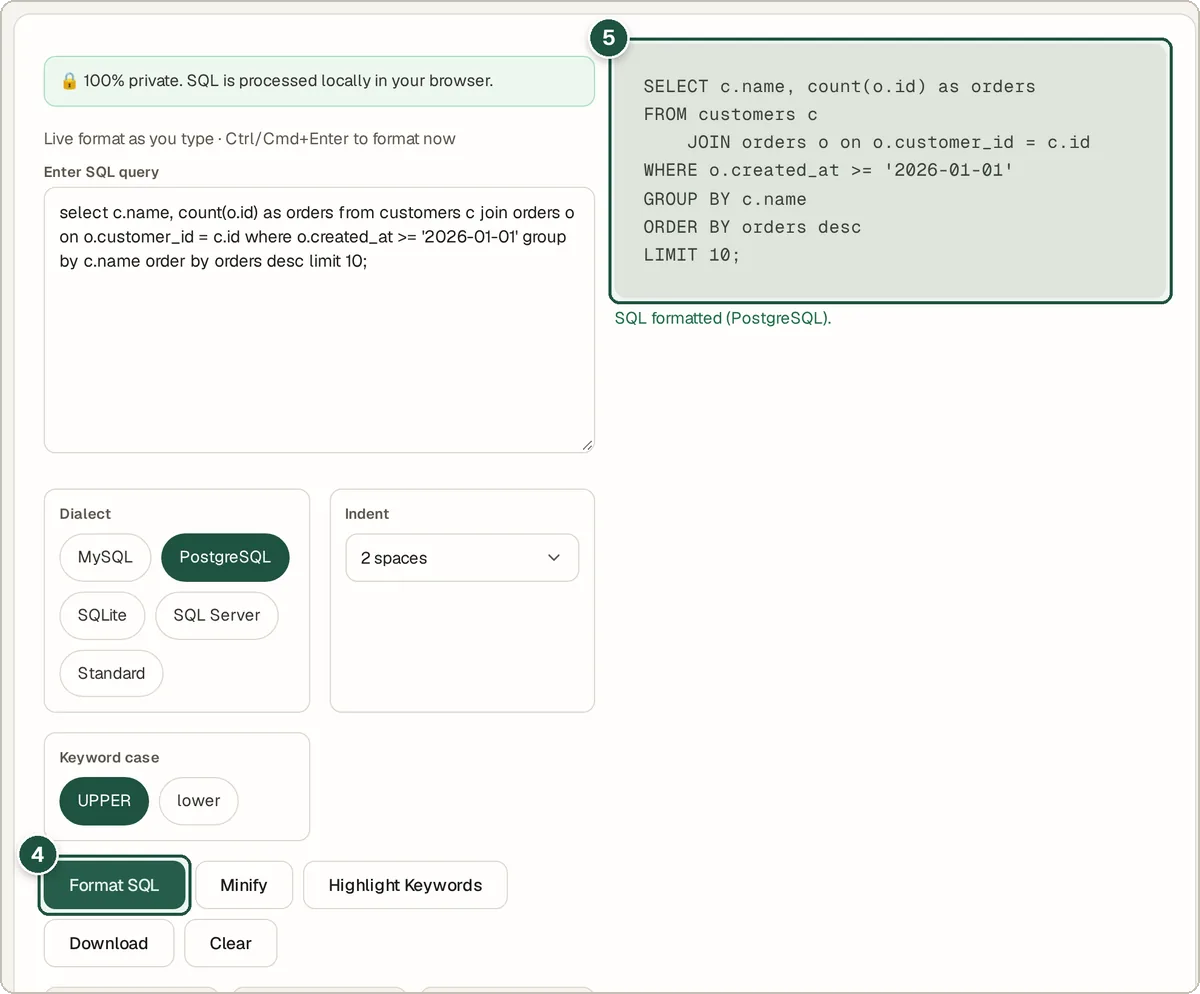Click the "FROM customers c" output line
The height and width of the screenshot is (994, 1200).
(x=731, y=114)
